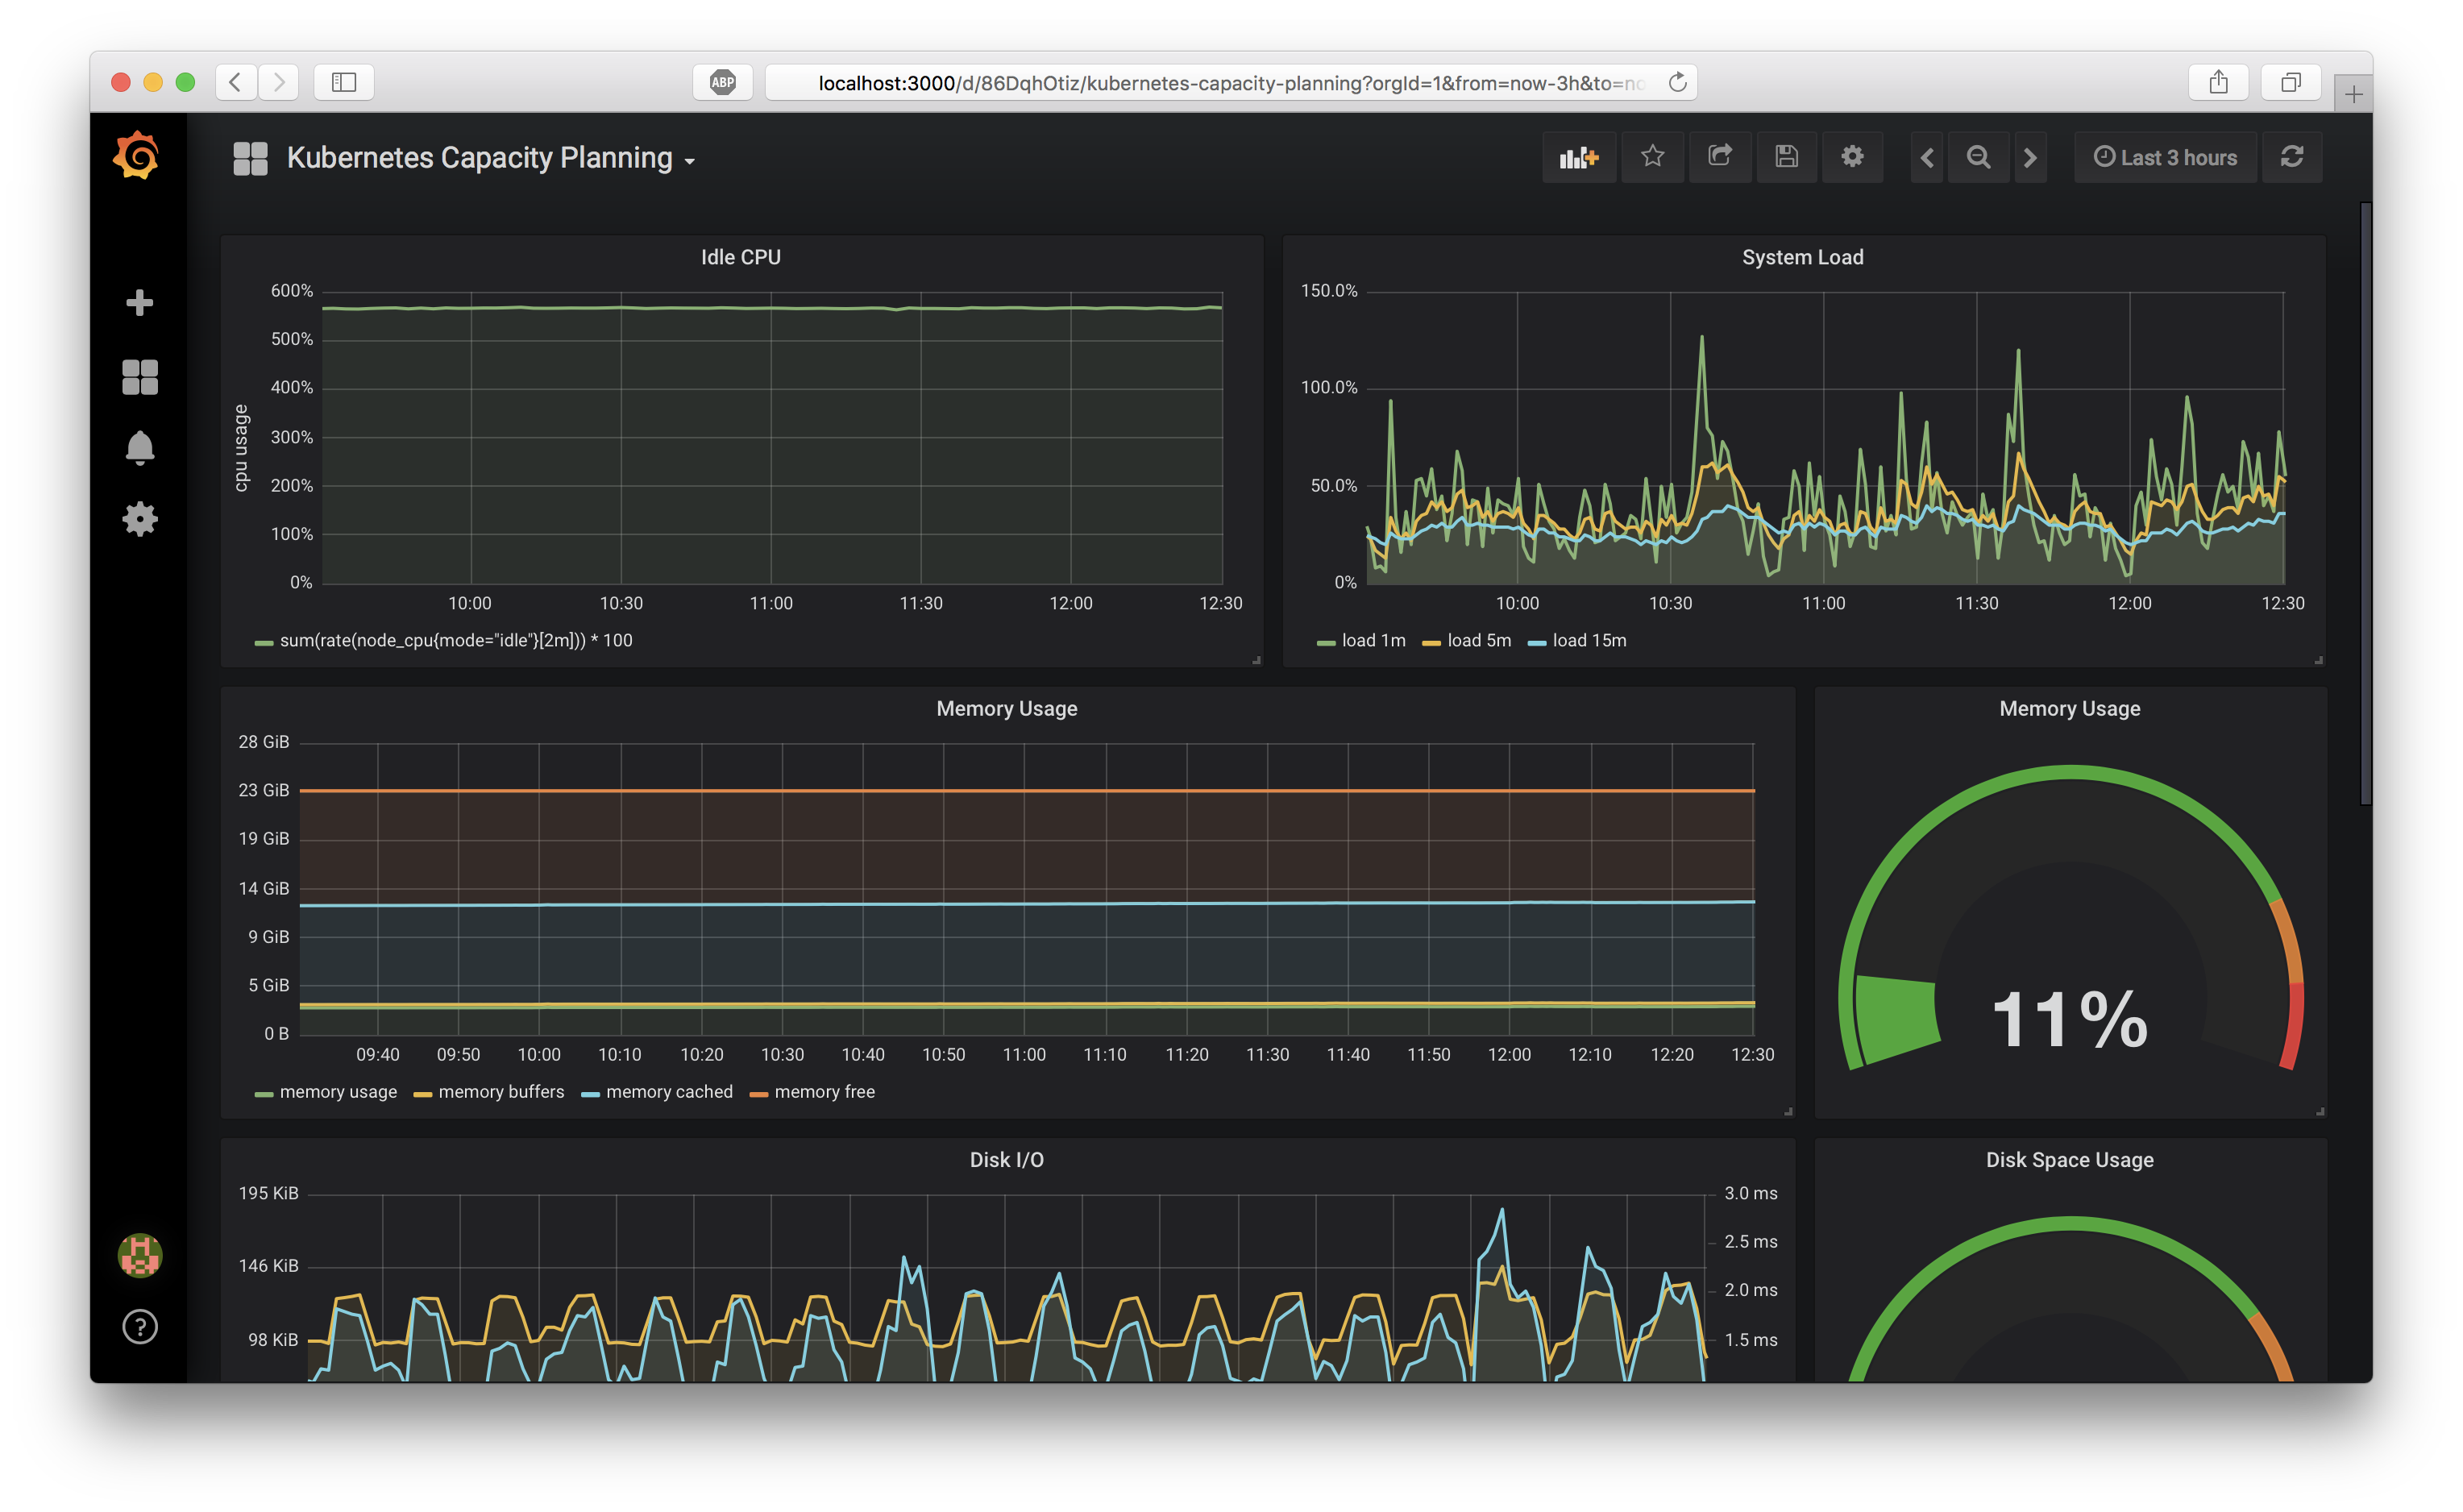2463x1512 pixels.
Task: Toggle the load 15m legend entry
Action: click(x=1589, y=640)
